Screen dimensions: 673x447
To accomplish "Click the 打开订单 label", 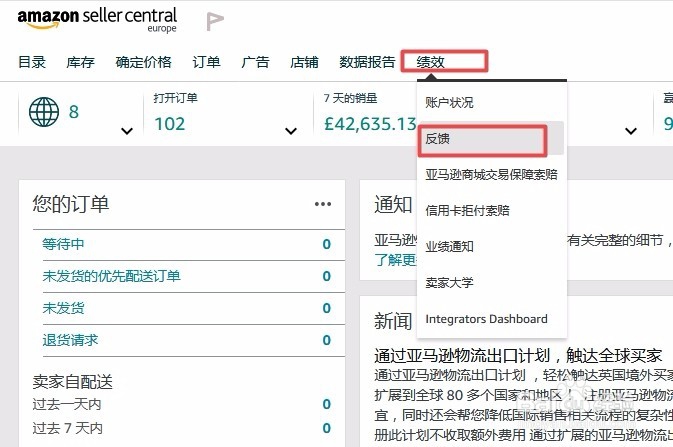I will (x=176, y=98).
